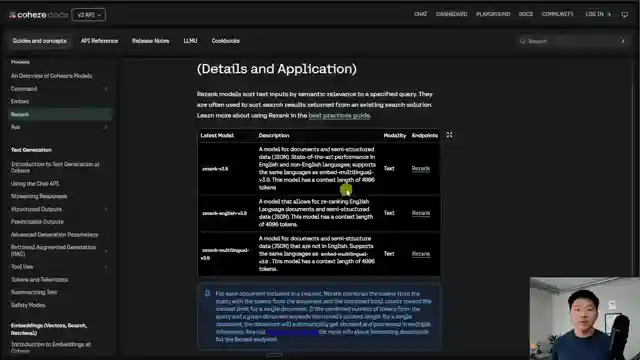
Task: Click the (Details and Application) page title
Action: 277,69
